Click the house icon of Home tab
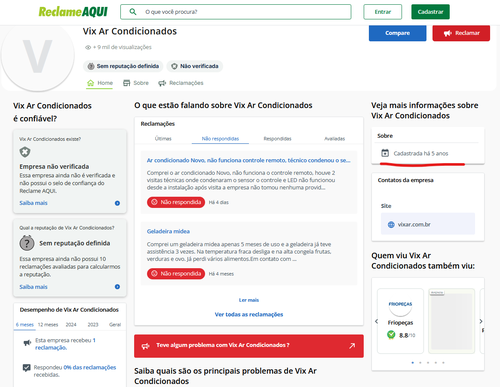Image resolution: width=500 pixels, height=387 pixels. tap(90, 83)
